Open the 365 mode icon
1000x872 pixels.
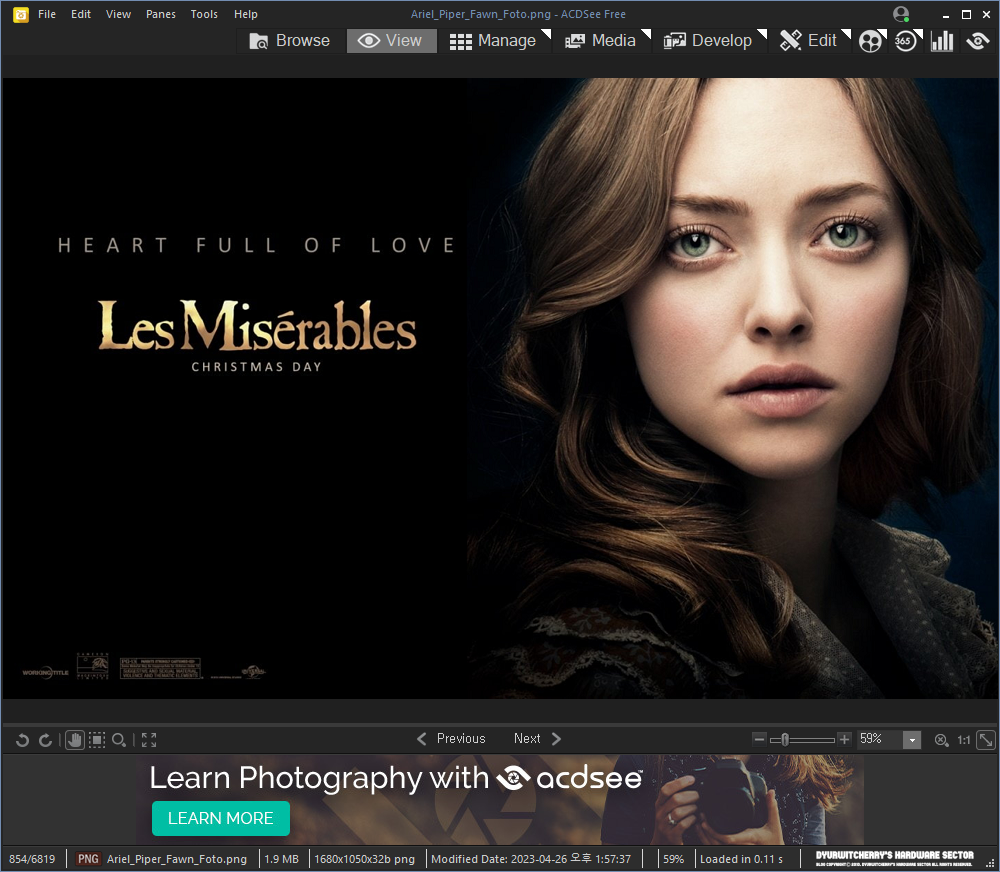[x=906, y=41]
